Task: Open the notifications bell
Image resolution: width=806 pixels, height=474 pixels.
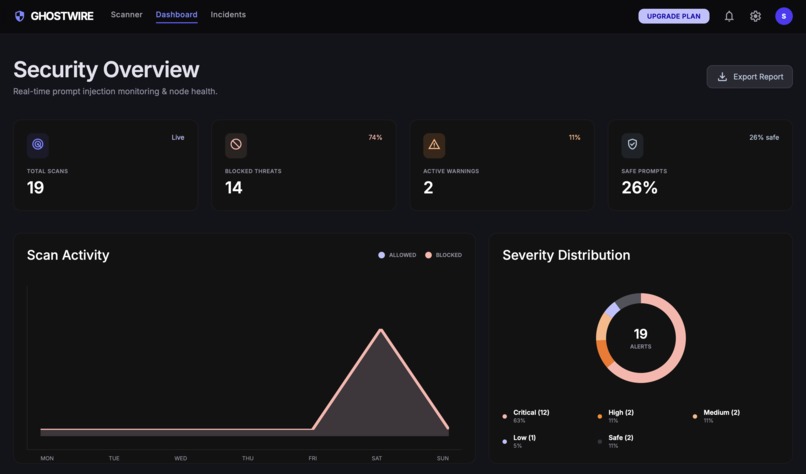Action: point(729,16)
